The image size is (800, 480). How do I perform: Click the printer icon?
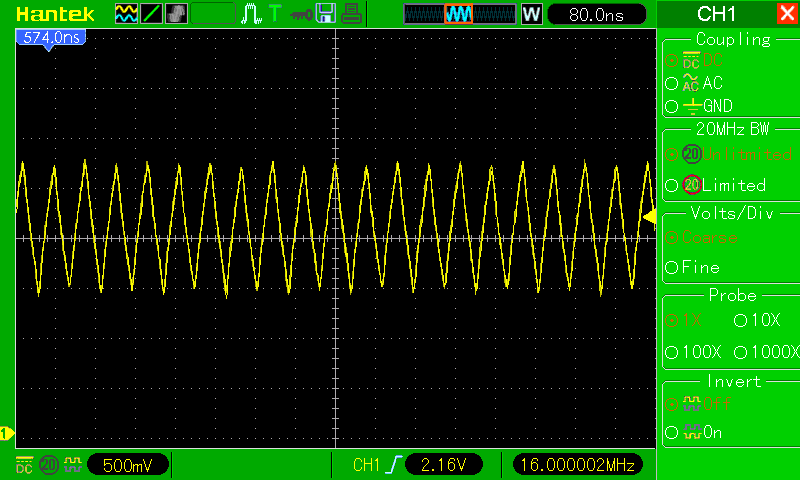click(x=351, y=14)
